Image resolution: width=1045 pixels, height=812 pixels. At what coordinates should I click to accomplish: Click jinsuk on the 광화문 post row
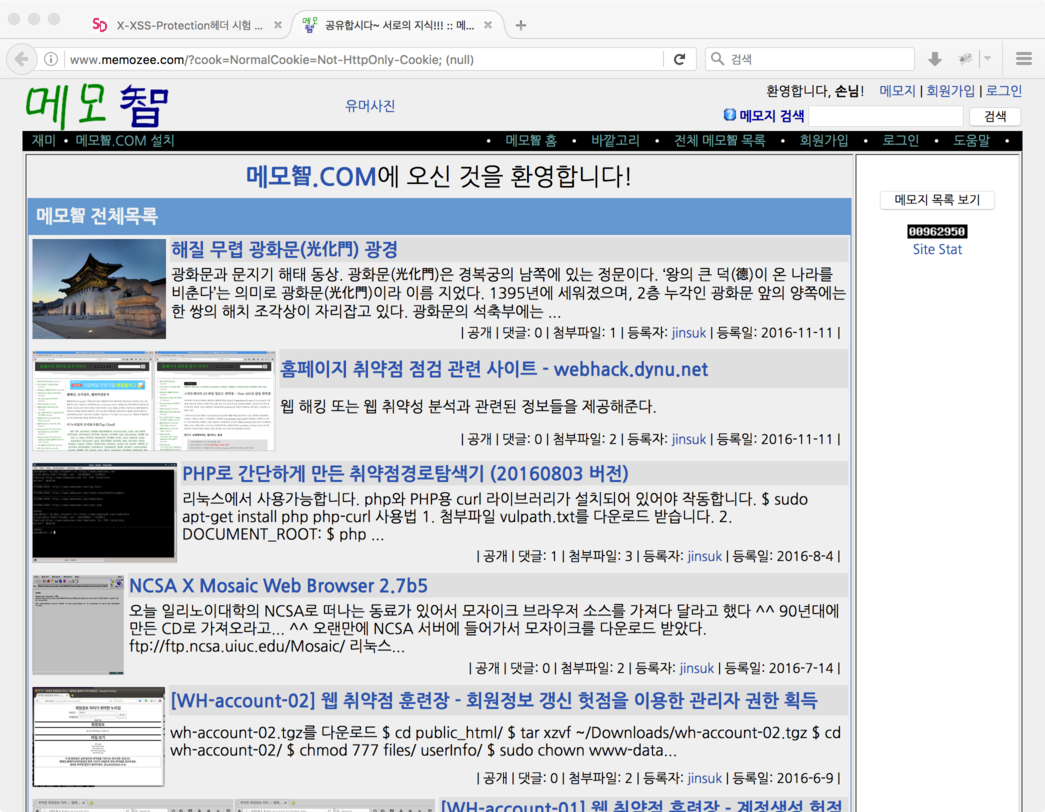(x=688, y=333)
